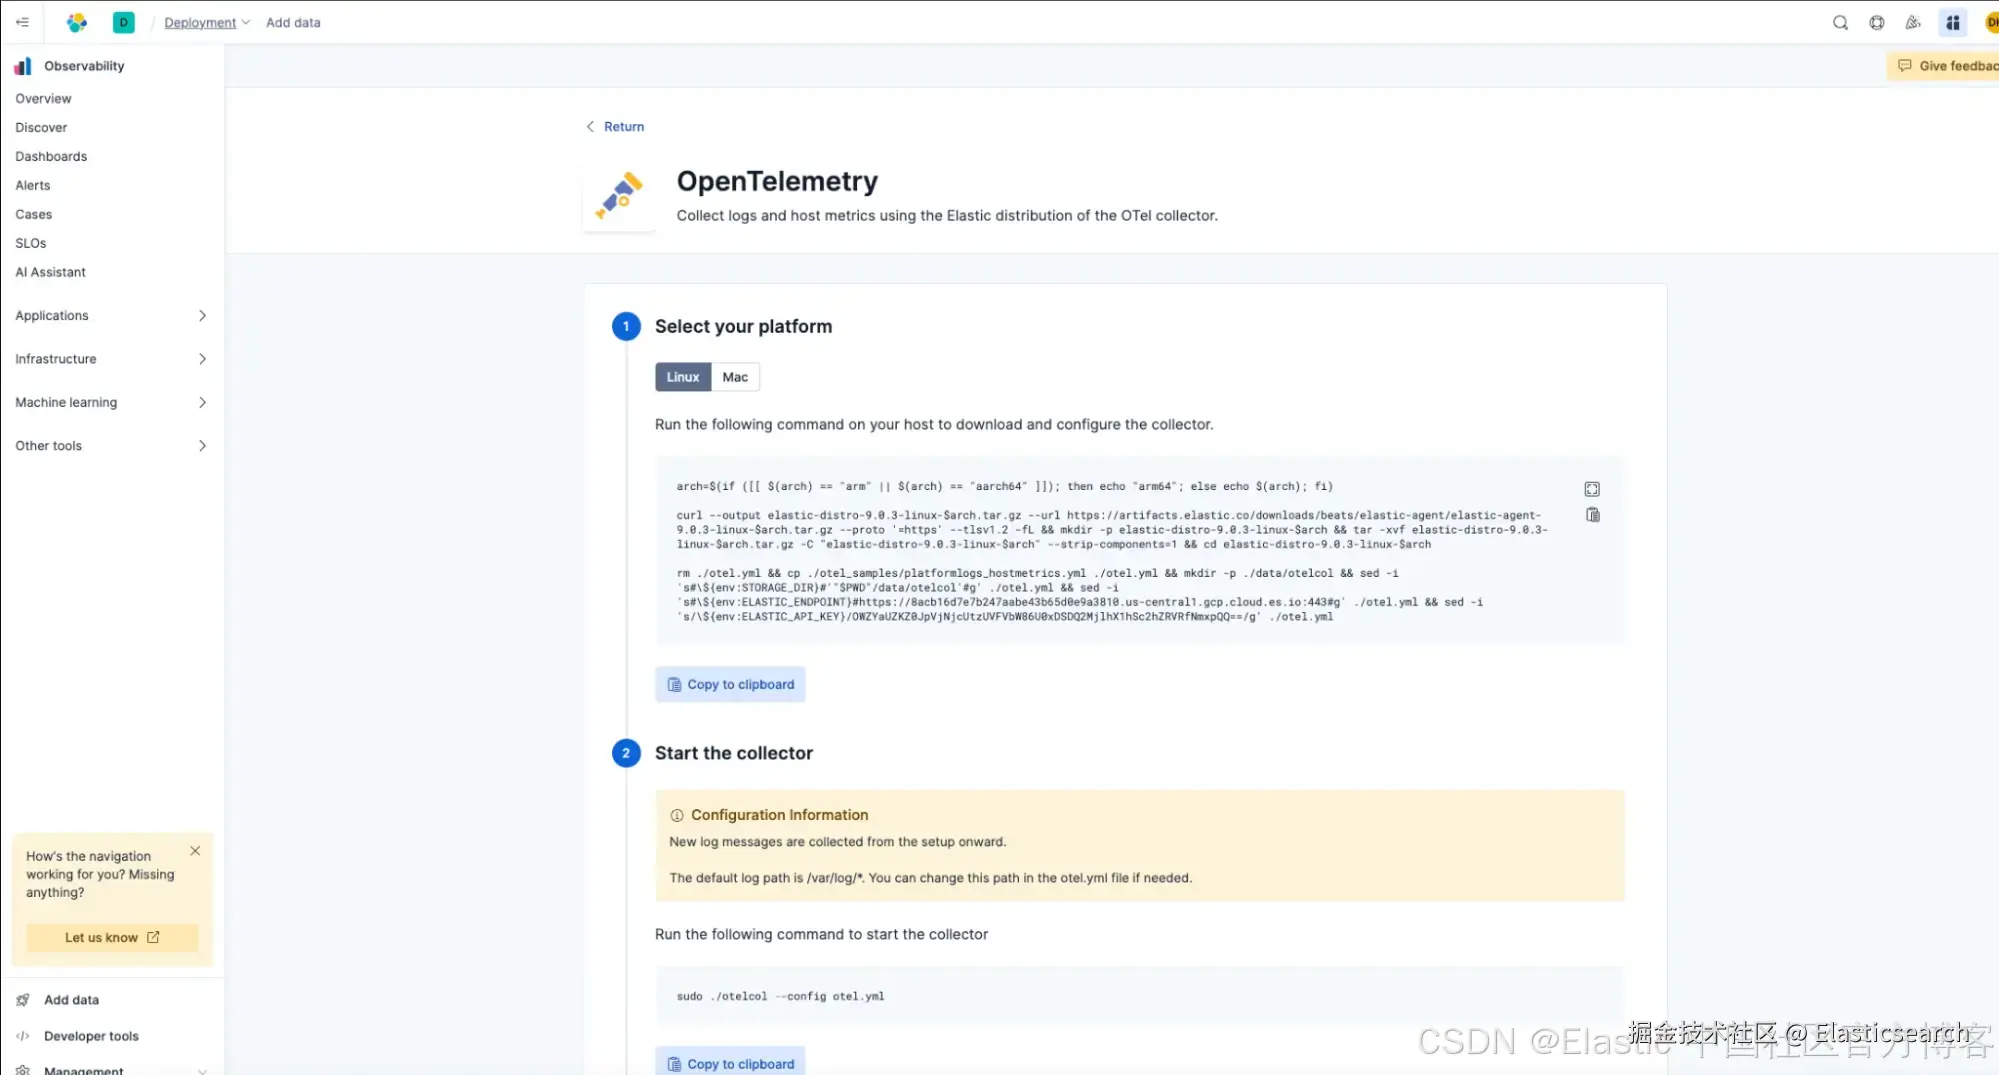The height and width of the screenshot is (1075, 1999).
Task: Click the Start the collector heading
Action: pyautogui.click(x=733, y=754)
